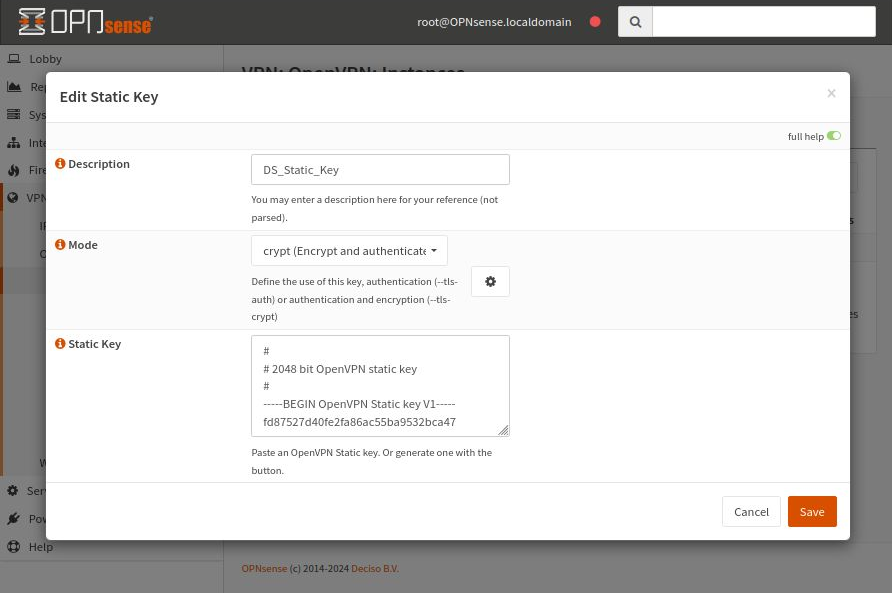Select the VPN globe icon
892x593 pixels.
click(x=13, y=197)
